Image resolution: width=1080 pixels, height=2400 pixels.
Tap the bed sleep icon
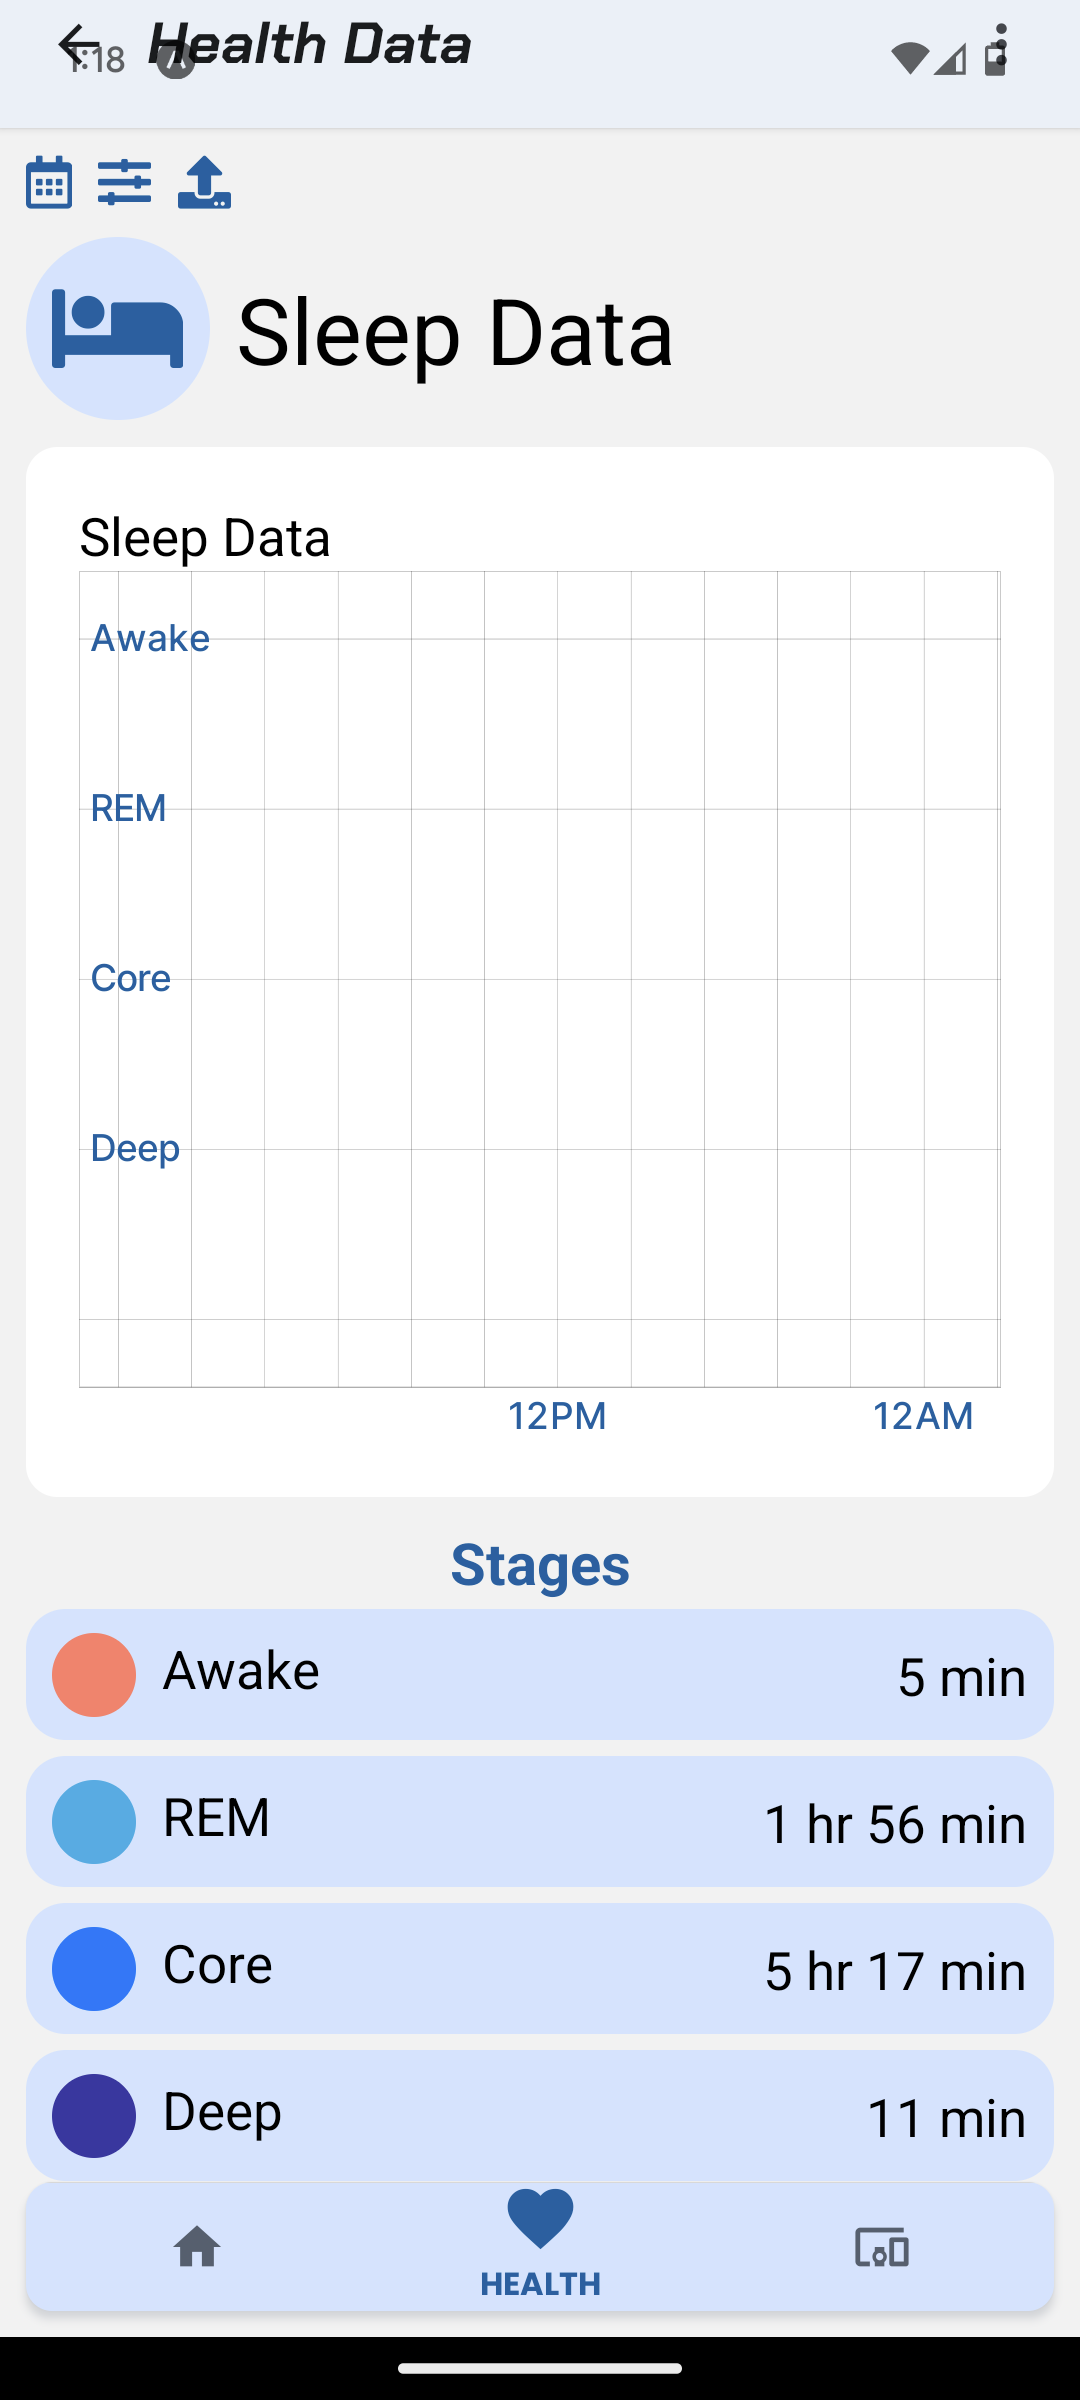pyautogui.click(x=118, y=328)
